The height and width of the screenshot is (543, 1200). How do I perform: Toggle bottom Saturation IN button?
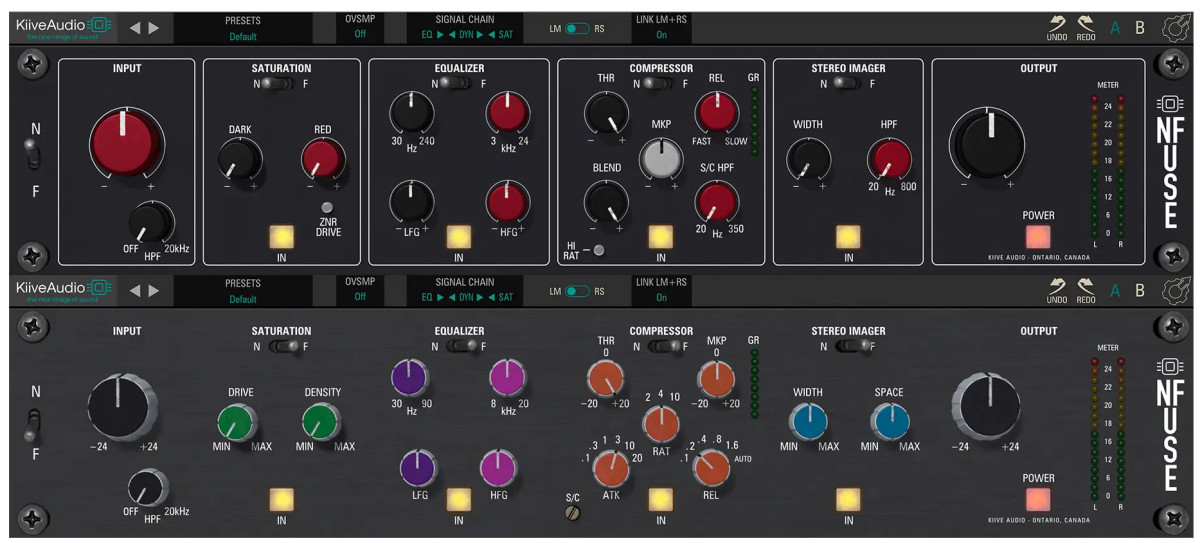coord(281,499)
